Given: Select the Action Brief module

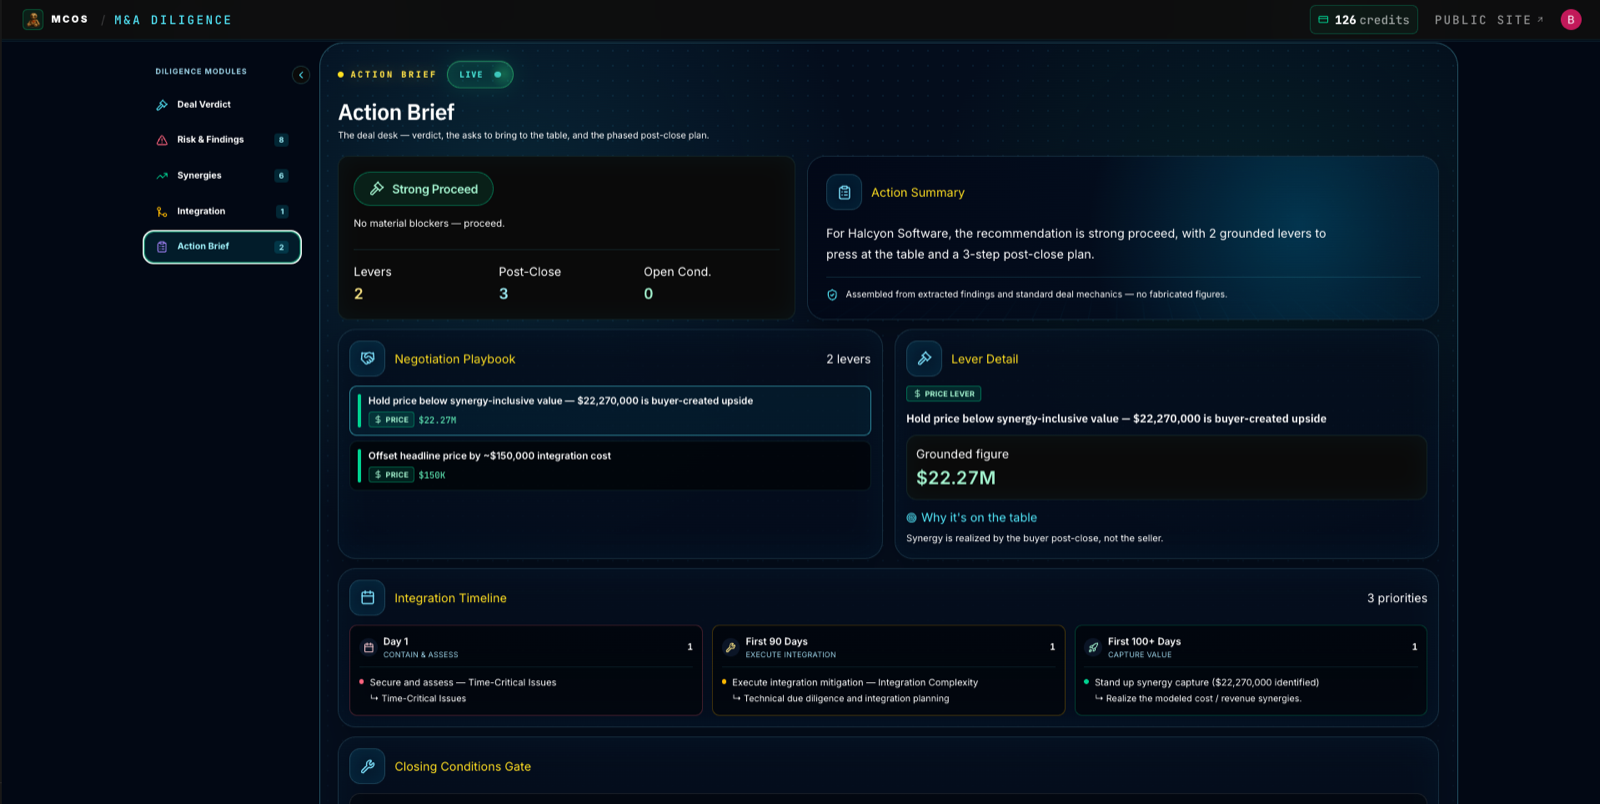Looking at the screenshot, I should point(222,247).
